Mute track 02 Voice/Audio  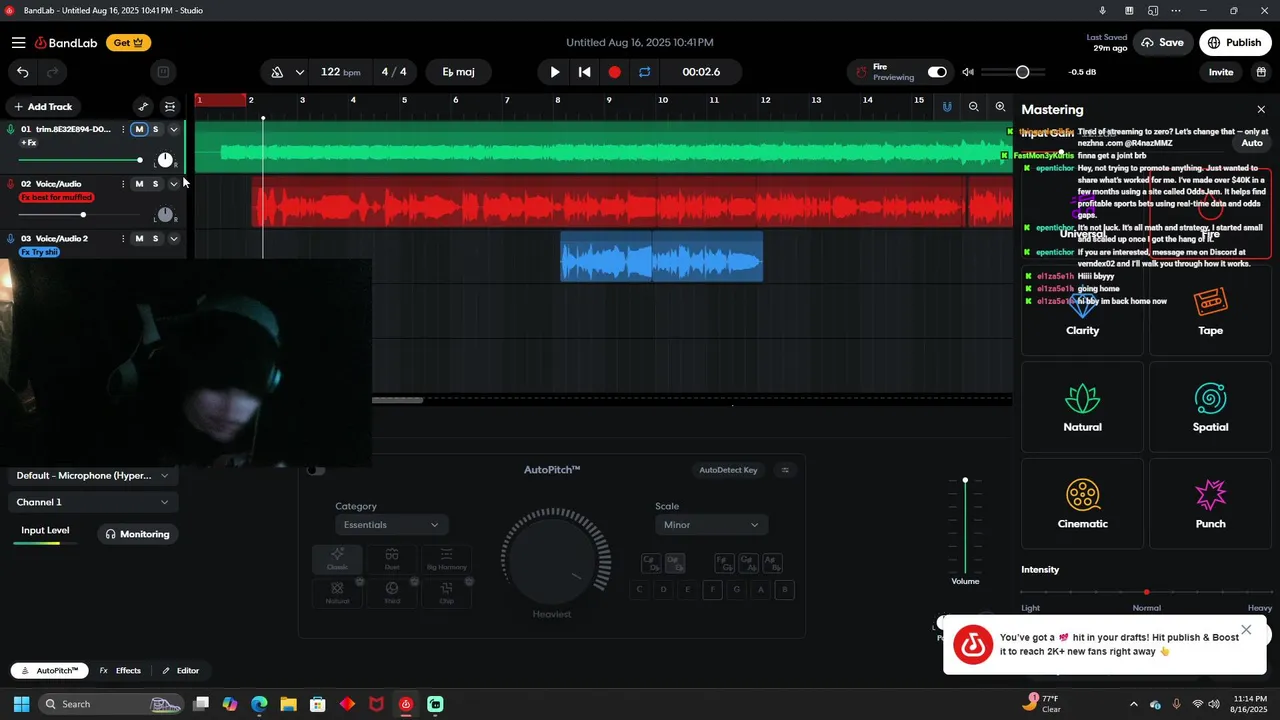(x=139, y=184)
